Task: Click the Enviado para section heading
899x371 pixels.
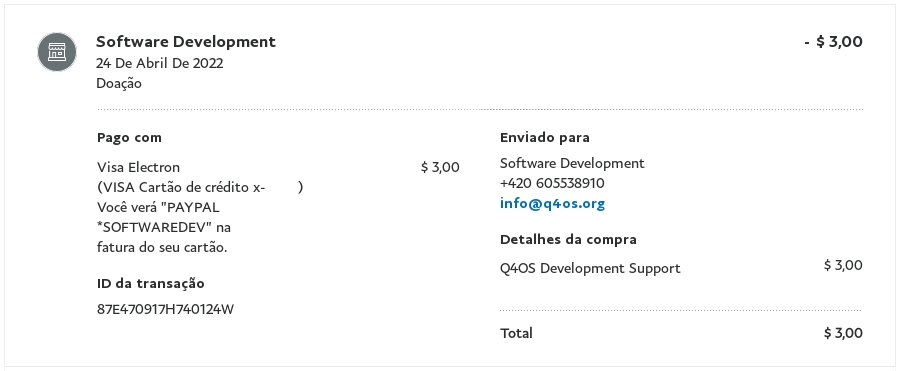Action: (545, 138)
